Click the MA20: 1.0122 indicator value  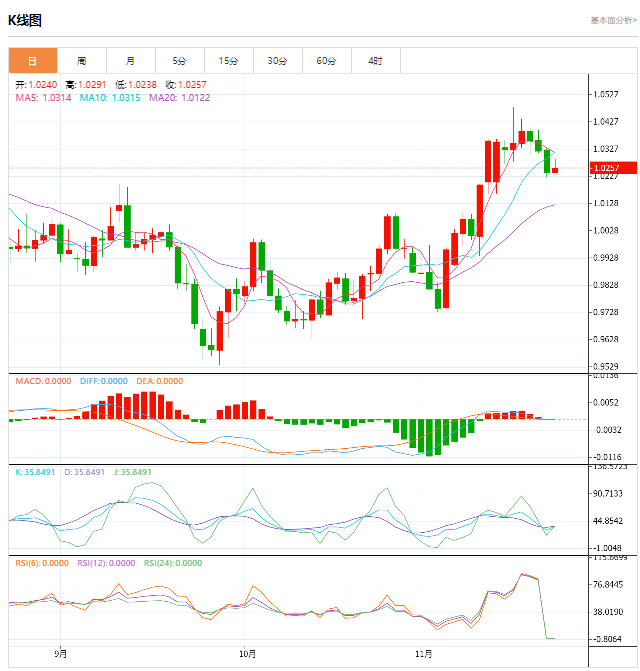point(180,98)
